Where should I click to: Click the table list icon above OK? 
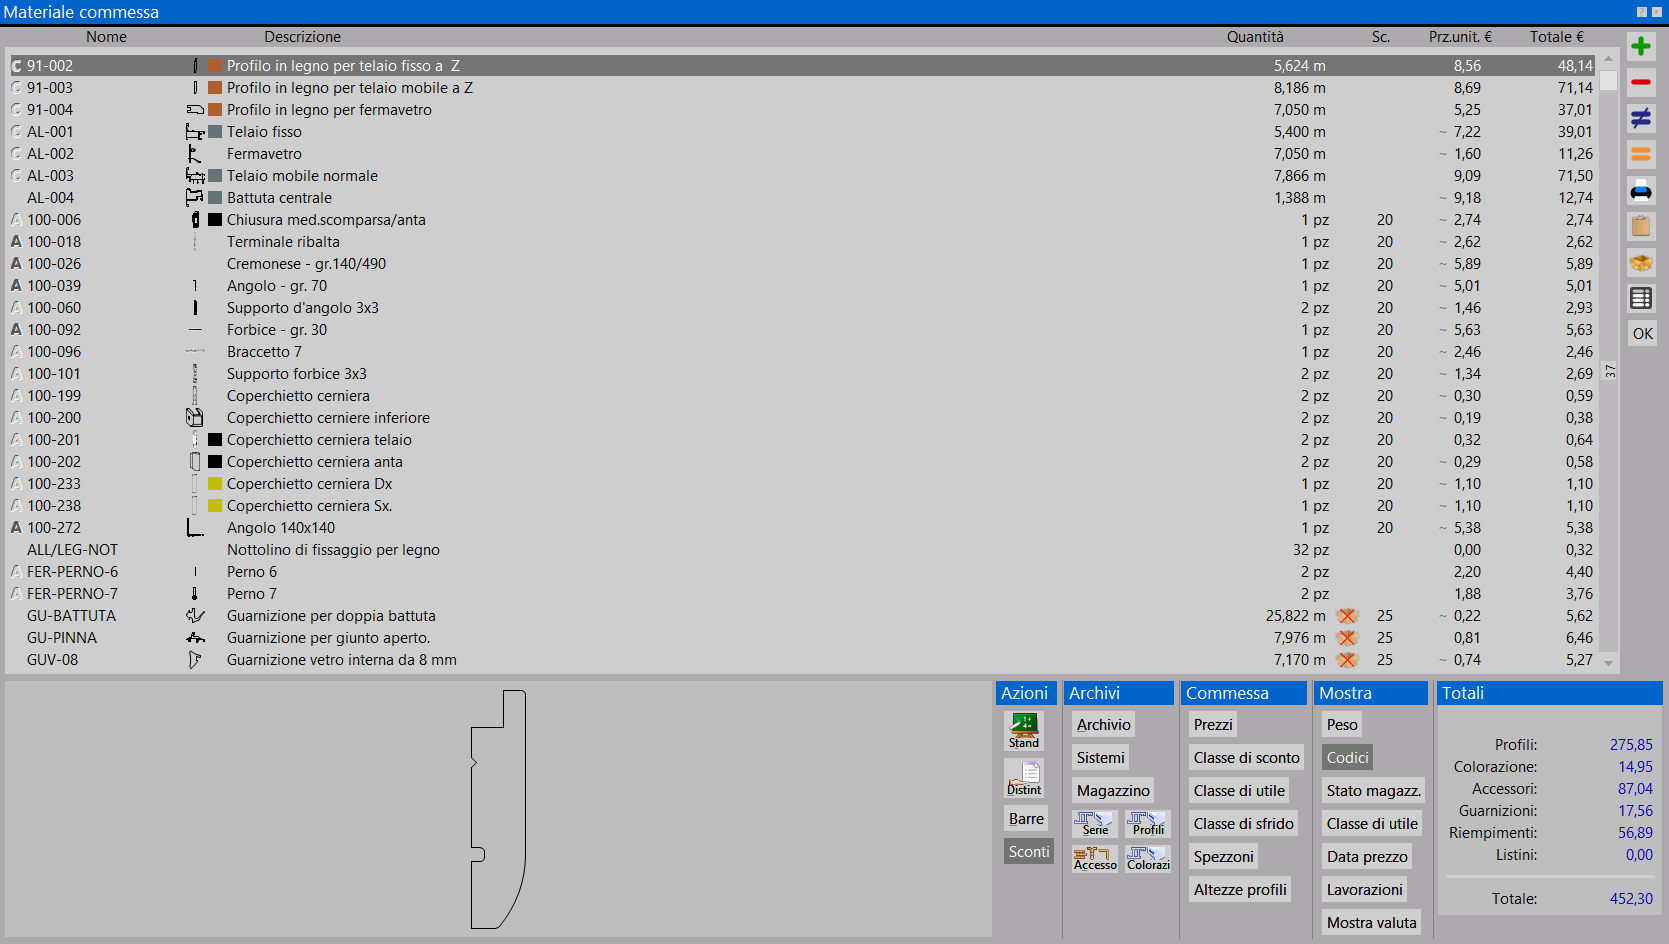1641,298
